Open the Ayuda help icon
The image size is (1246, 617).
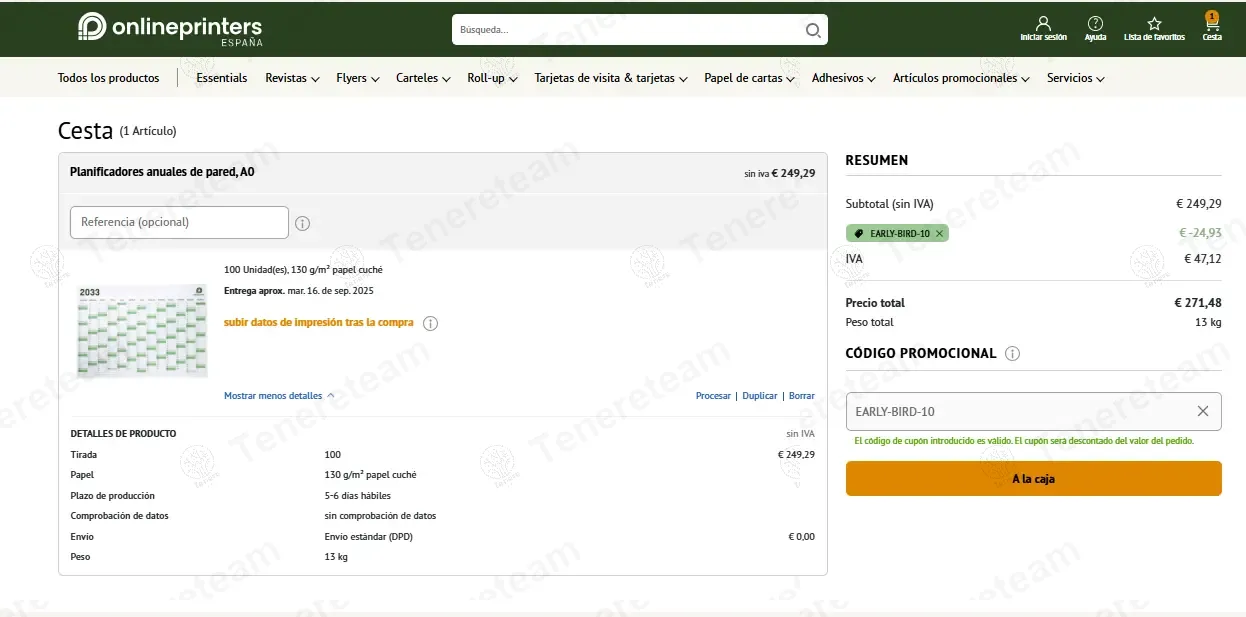[x=1095, y=28]
